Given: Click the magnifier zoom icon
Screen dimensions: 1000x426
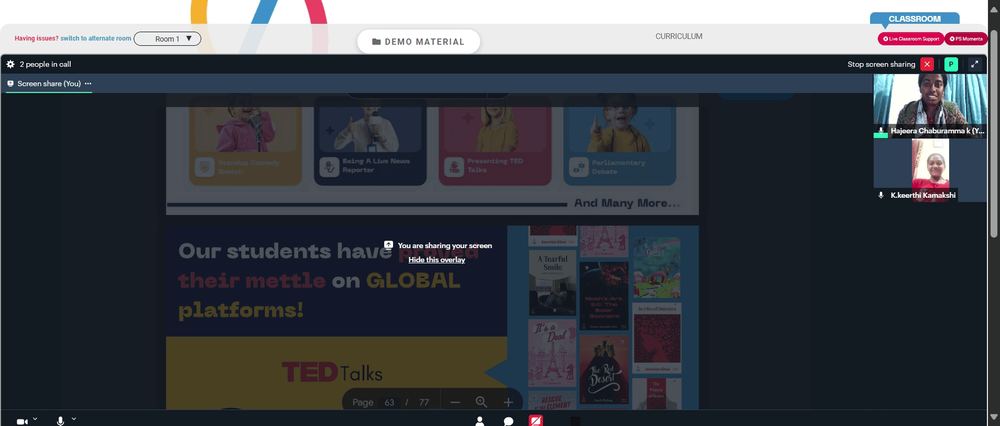Looking at the screenshot, I should (x=482, y=402).
